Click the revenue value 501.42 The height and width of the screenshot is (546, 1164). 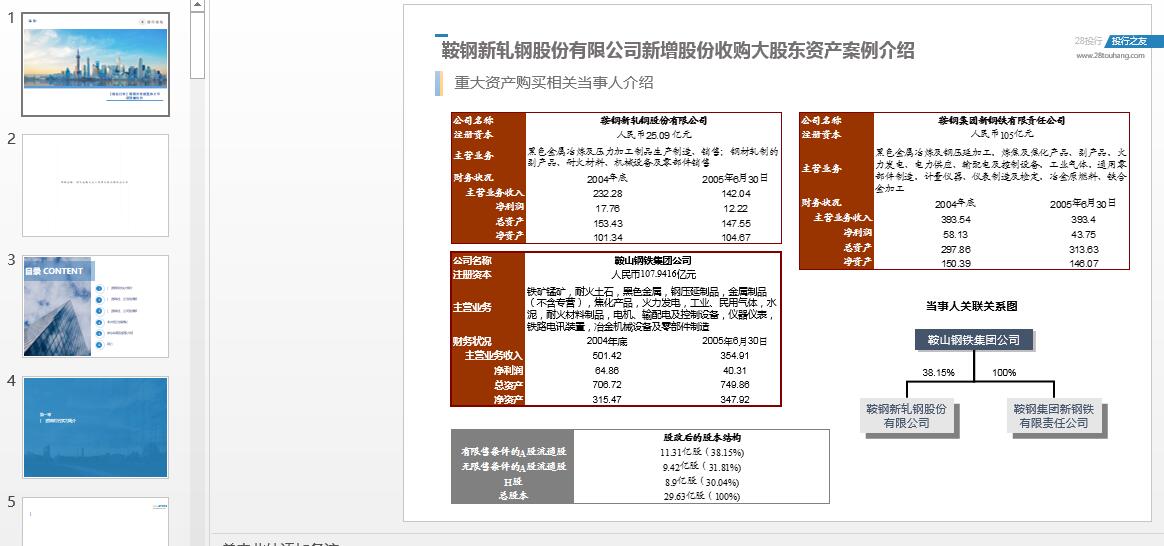click(x=607, y=355)
